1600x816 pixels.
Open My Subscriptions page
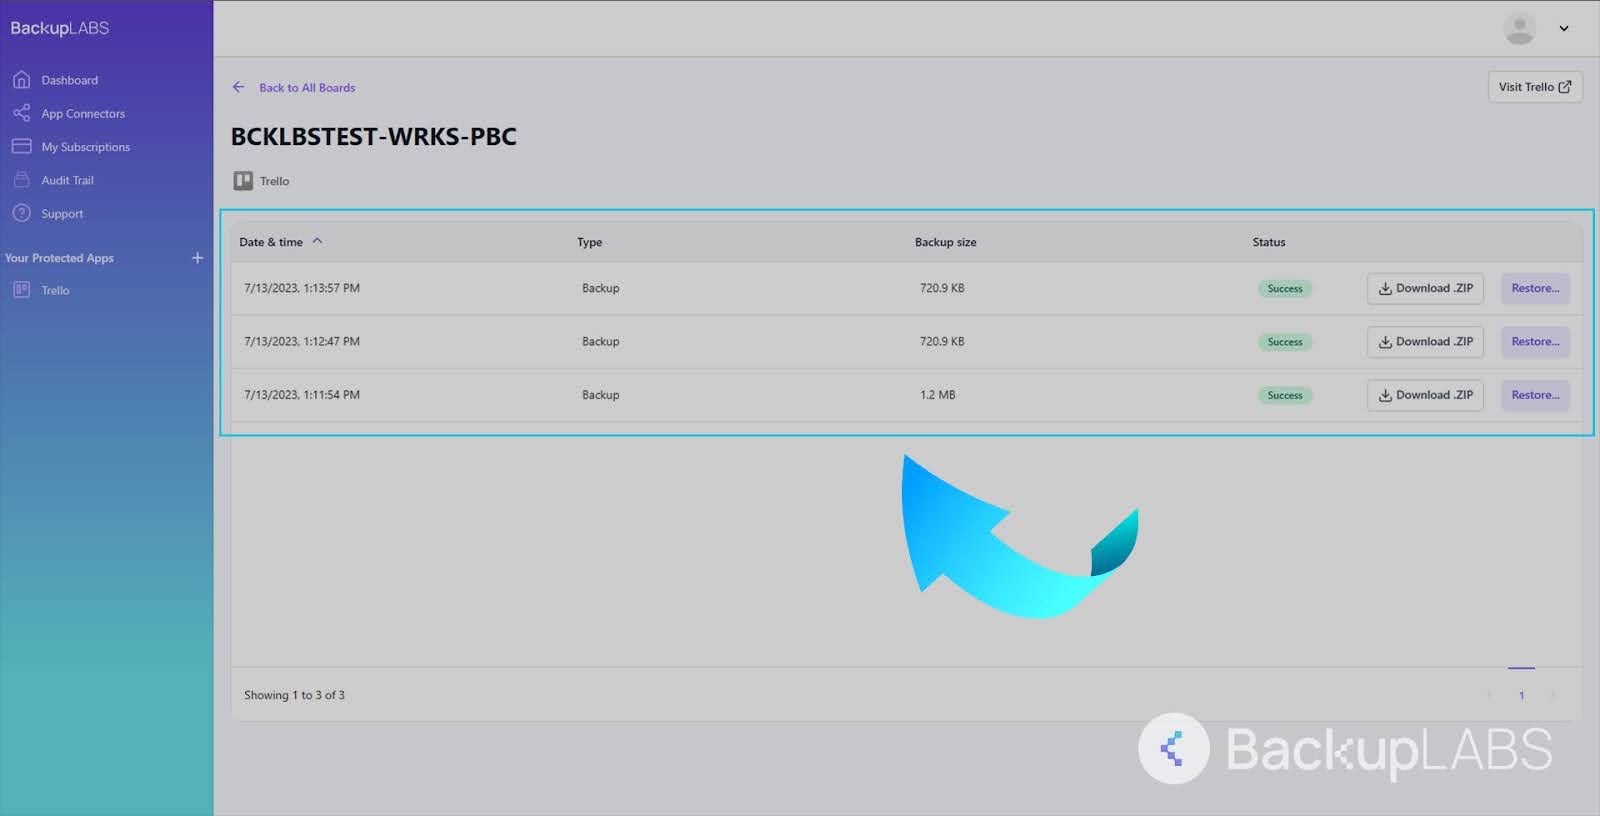pos(86,147)
